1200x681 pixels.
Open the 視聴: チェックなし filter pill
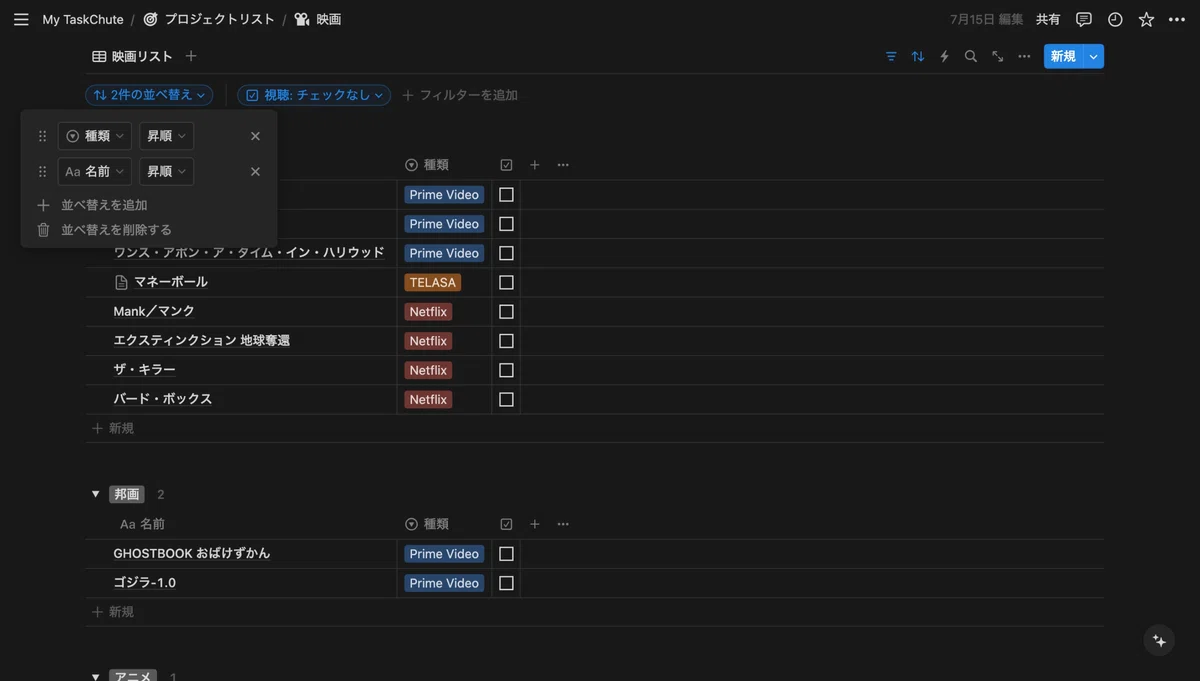[315, 95]
